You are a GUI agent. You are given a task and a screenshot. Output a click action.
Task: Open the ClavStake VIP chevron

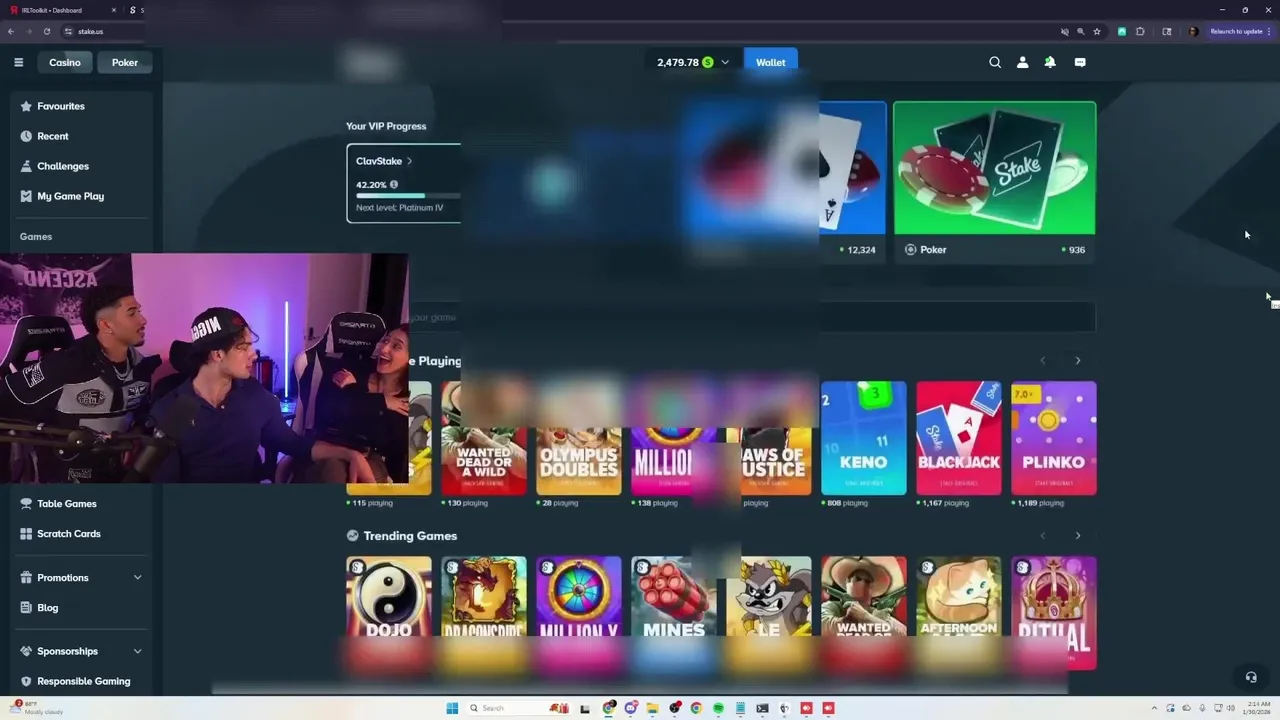click(x=409, y=161)
